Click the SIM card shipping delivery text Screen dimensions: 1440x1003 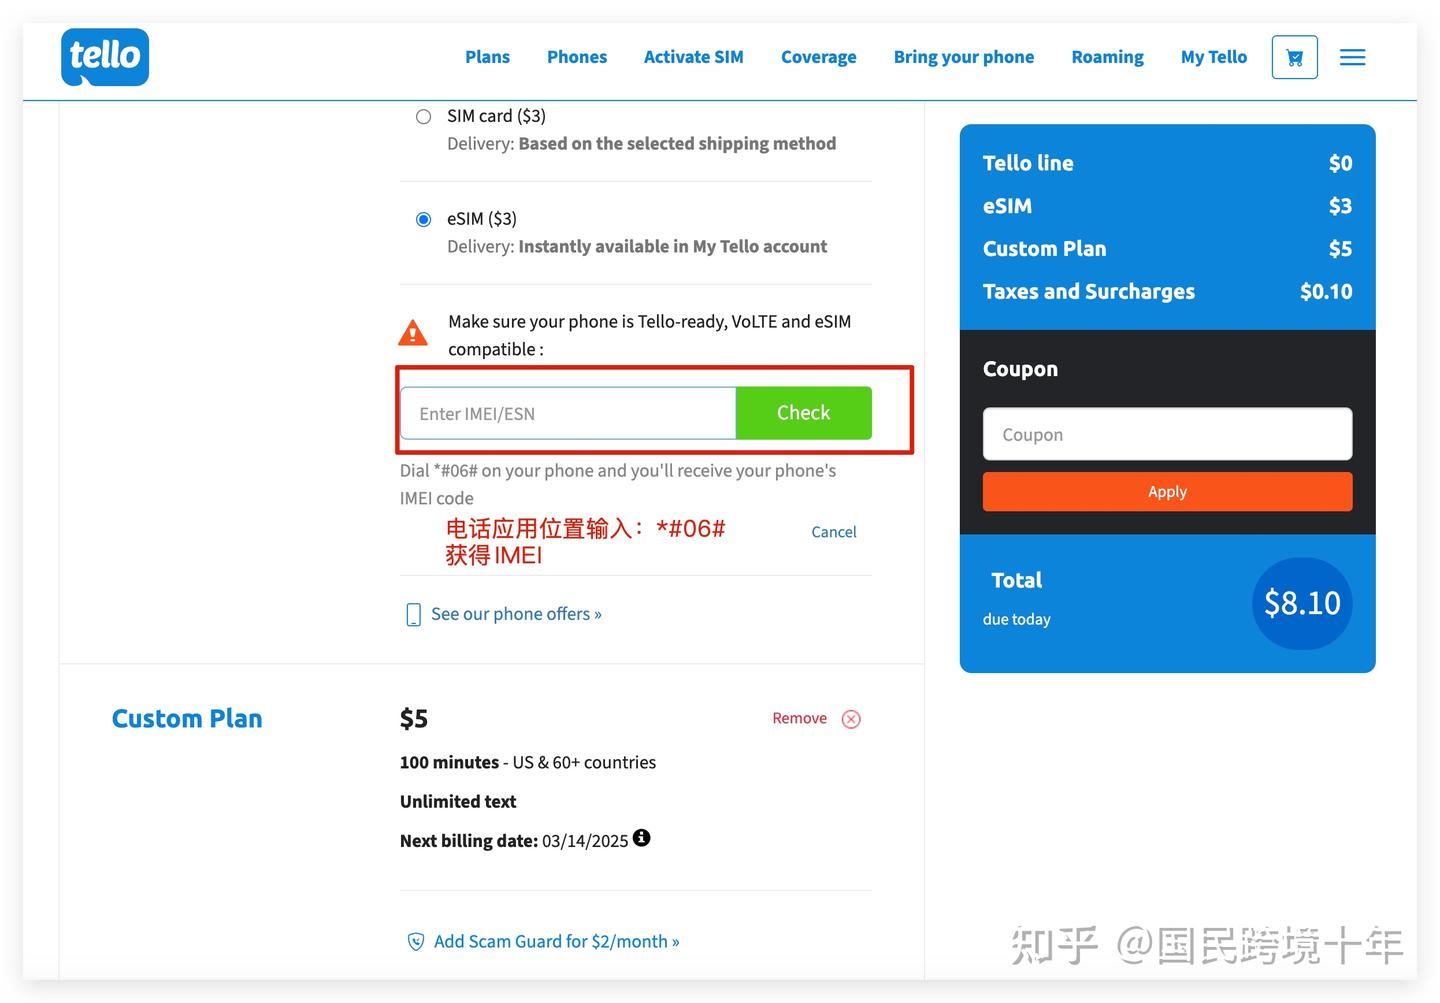(642, 144)
